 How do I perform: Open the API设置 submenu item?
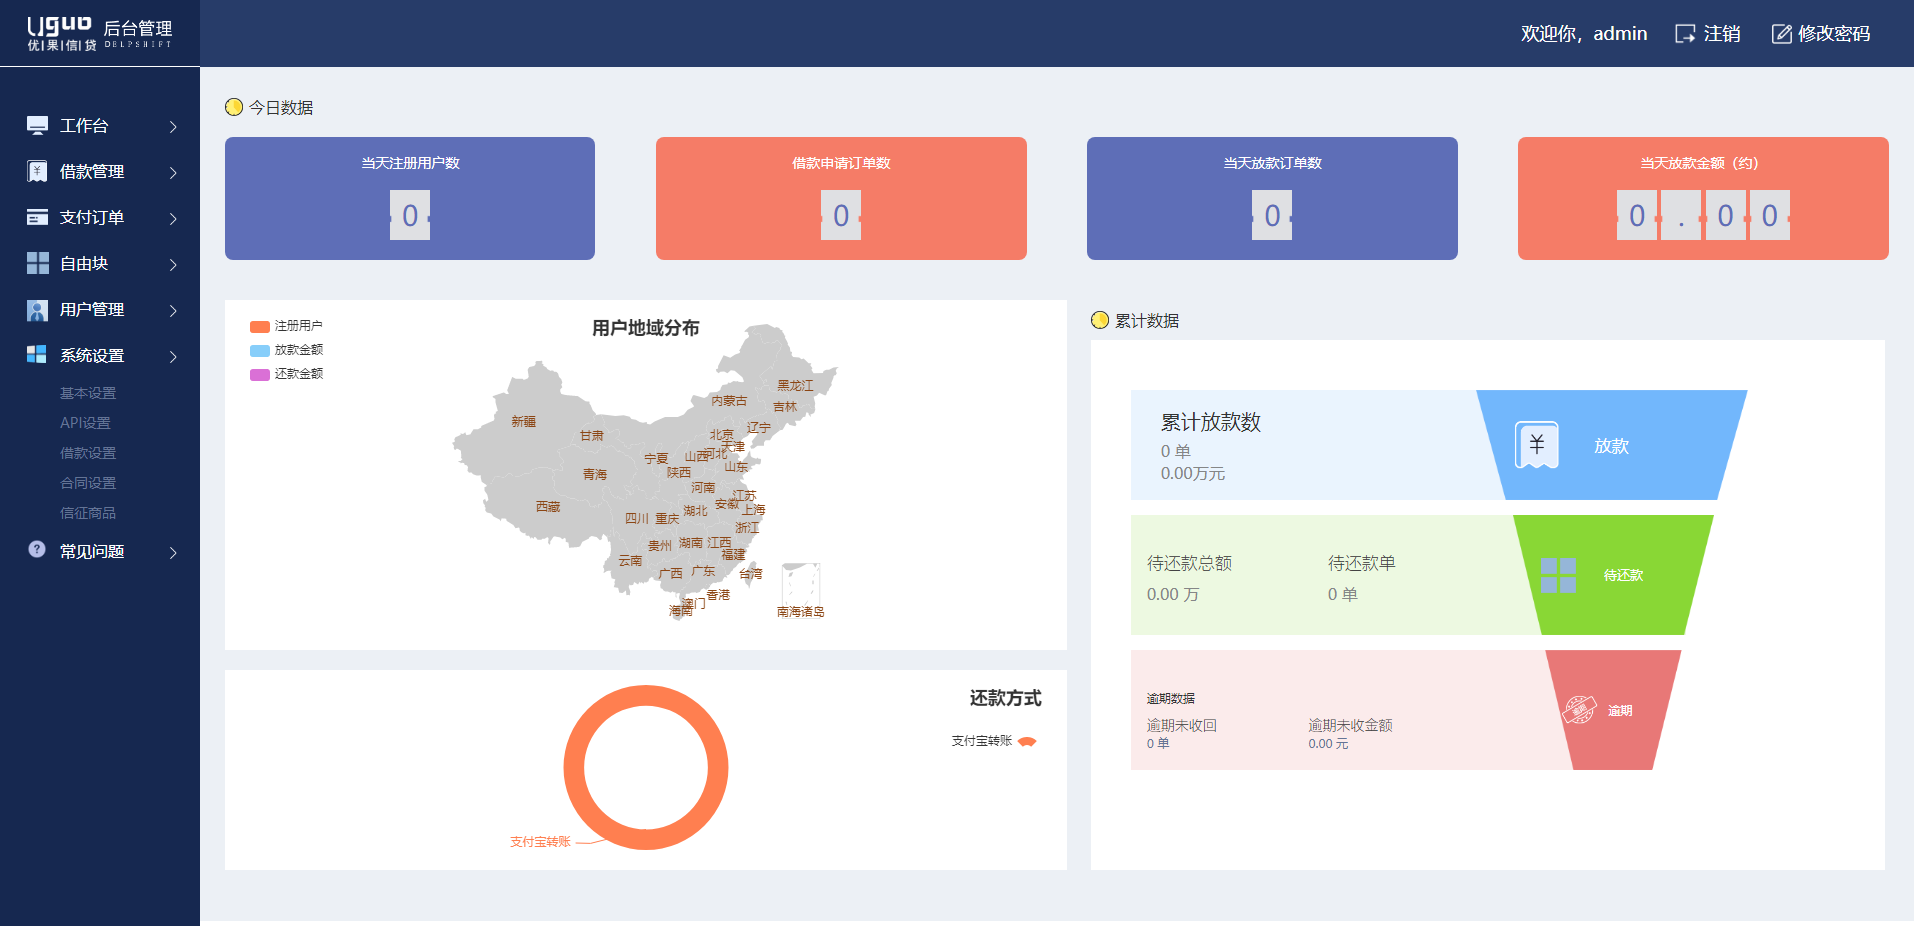(x=85, y=423)
